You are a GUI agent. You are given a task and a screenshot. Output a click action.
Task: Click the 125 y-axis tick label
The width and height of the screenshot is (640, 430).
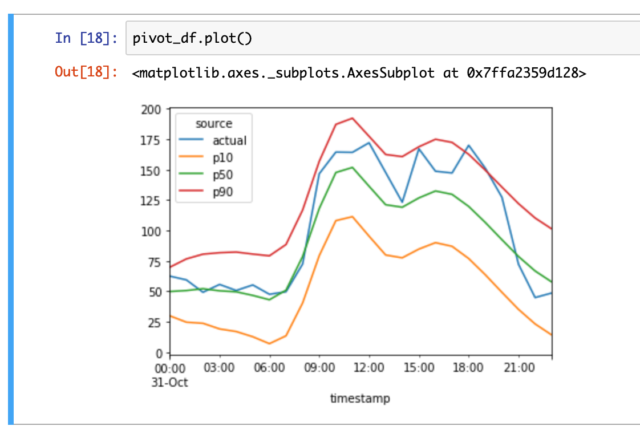pos(151,201)
